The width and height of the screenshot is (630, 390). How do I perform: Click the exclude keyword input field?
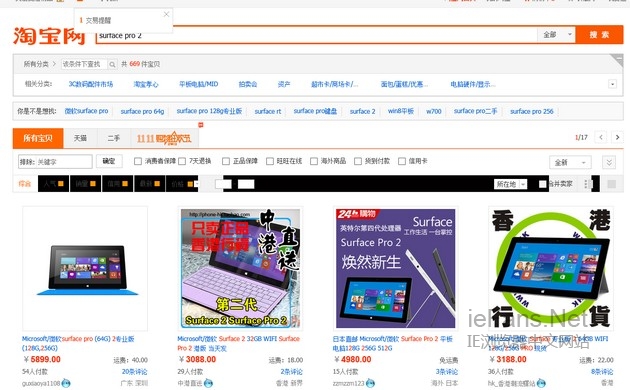pos(55,162)
